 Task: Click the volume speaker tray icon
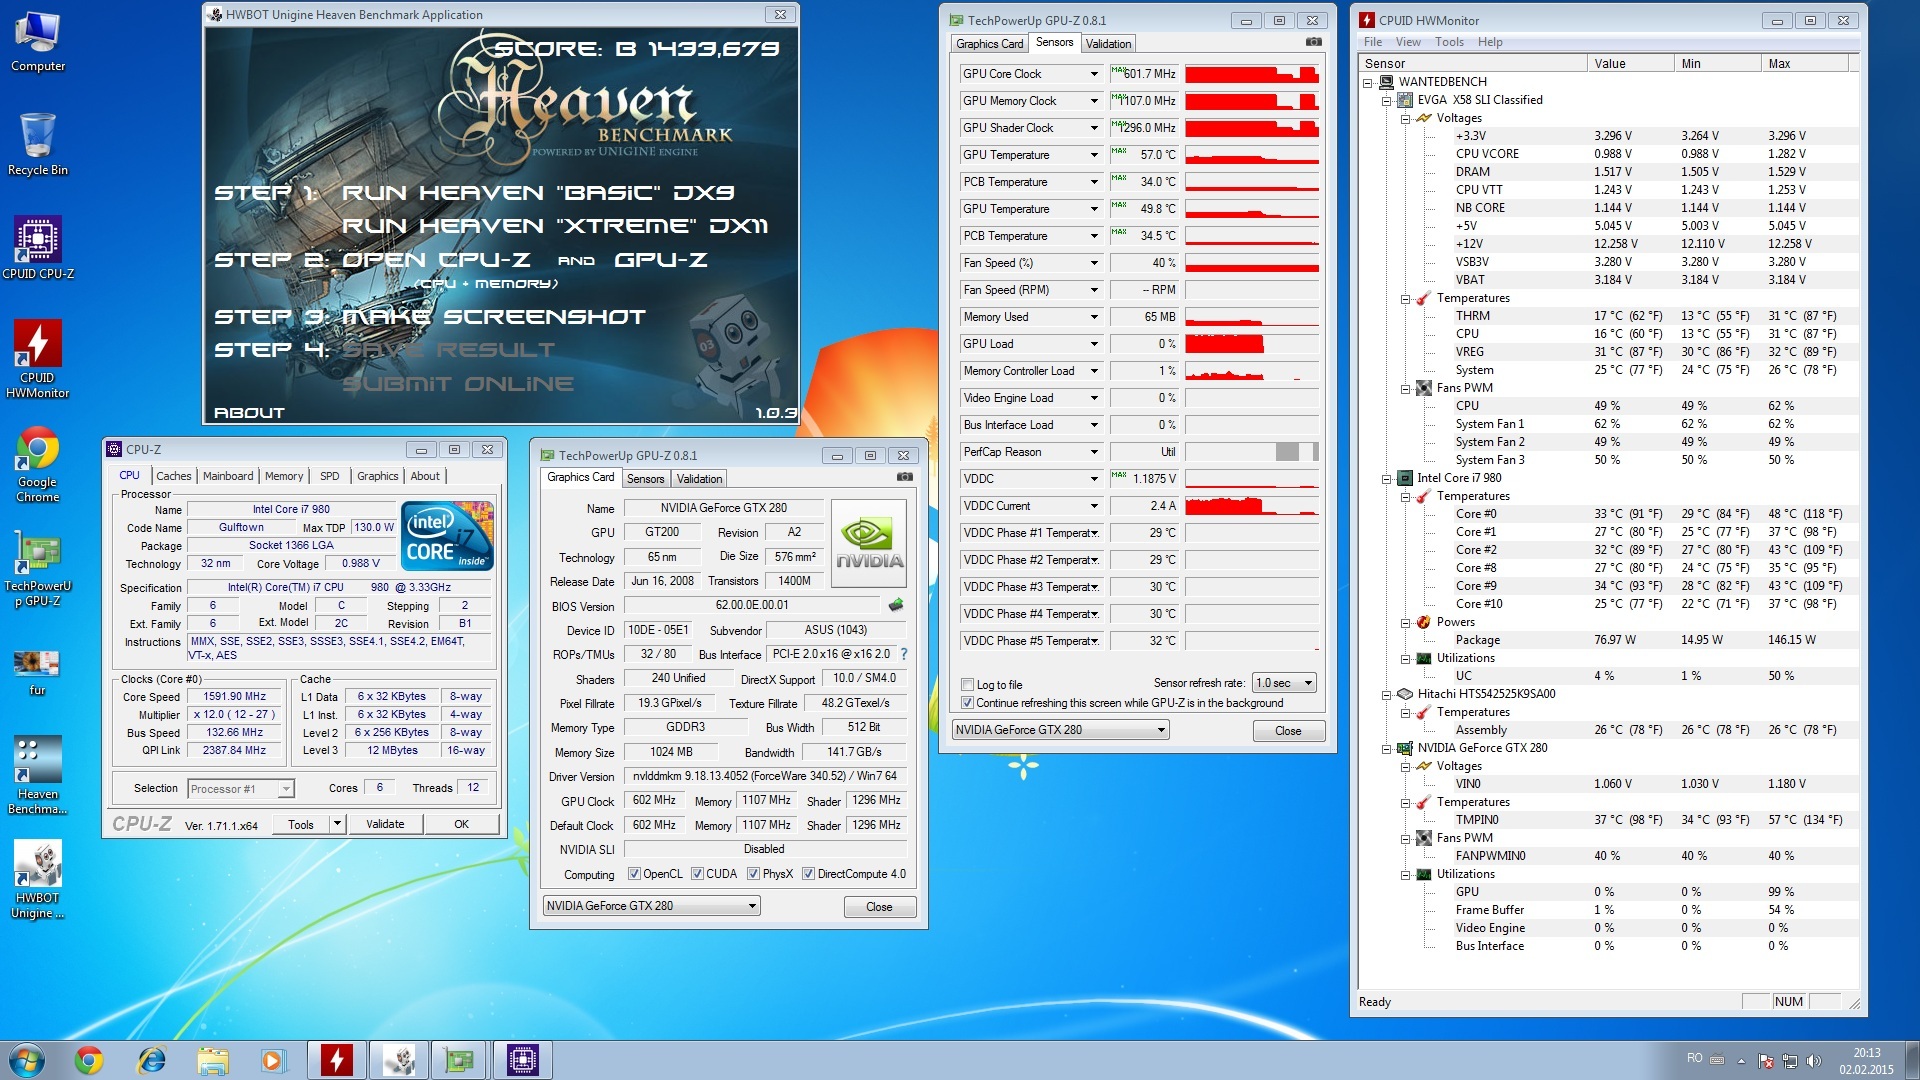click(x=1814, y=1060)
